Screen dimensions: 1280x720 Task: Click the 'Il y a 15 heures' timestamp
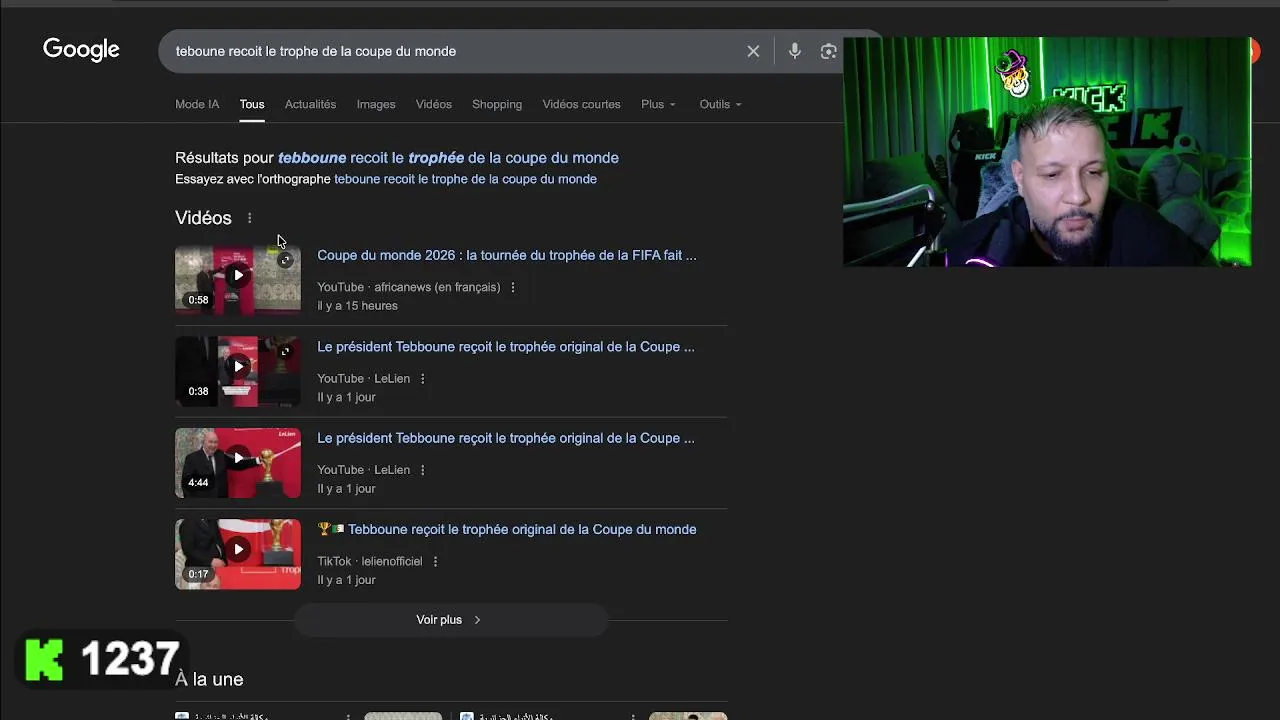(x=357, y=306)
